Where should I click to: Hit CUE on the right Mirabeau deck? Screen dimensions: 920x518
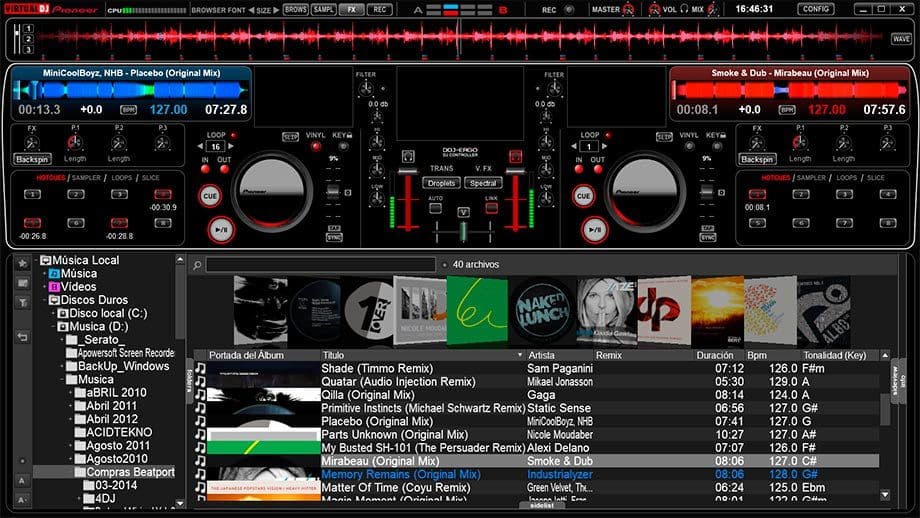click(583, 196)
